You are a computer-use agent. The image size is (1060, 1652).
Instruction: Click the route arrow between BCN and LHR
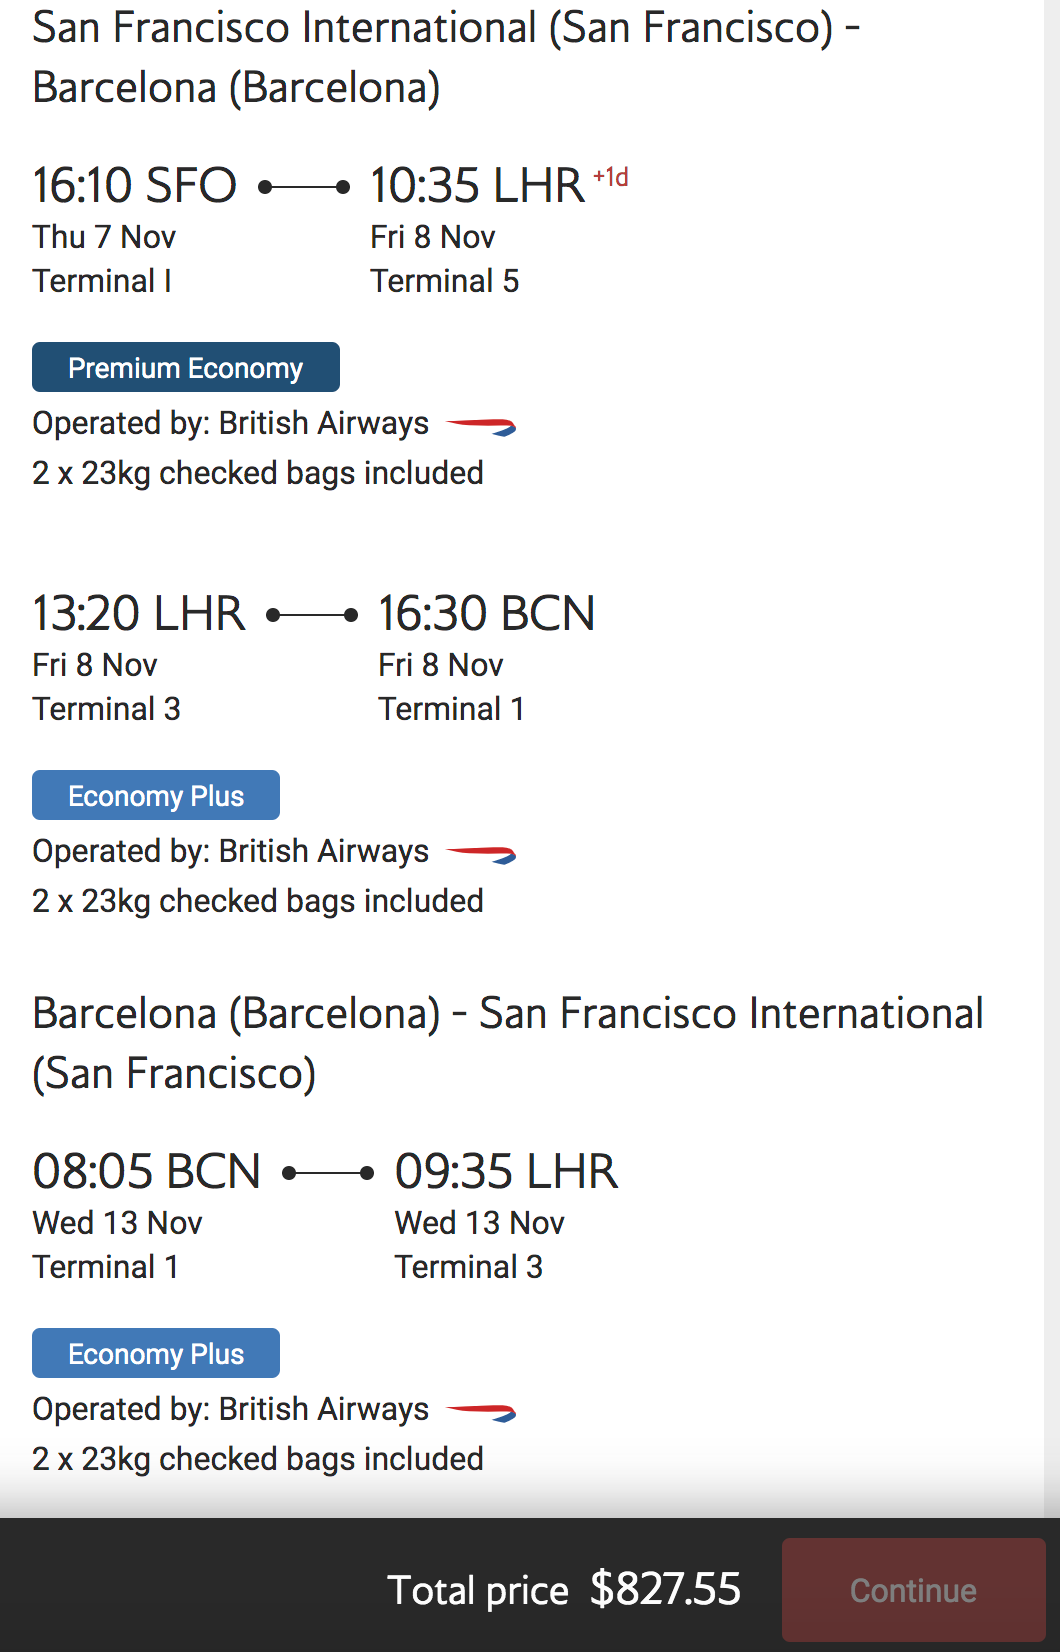click(328, 1172)
